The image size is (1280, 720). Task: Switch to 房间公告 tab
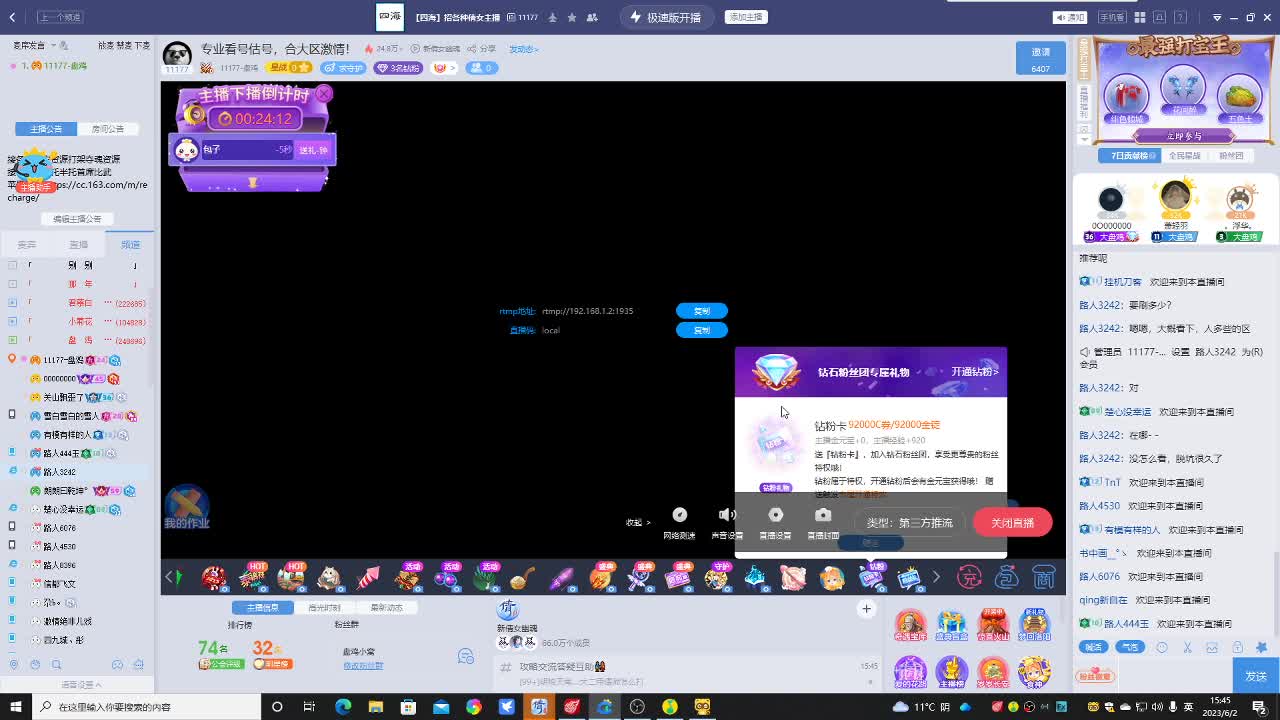tap(108, 129)
